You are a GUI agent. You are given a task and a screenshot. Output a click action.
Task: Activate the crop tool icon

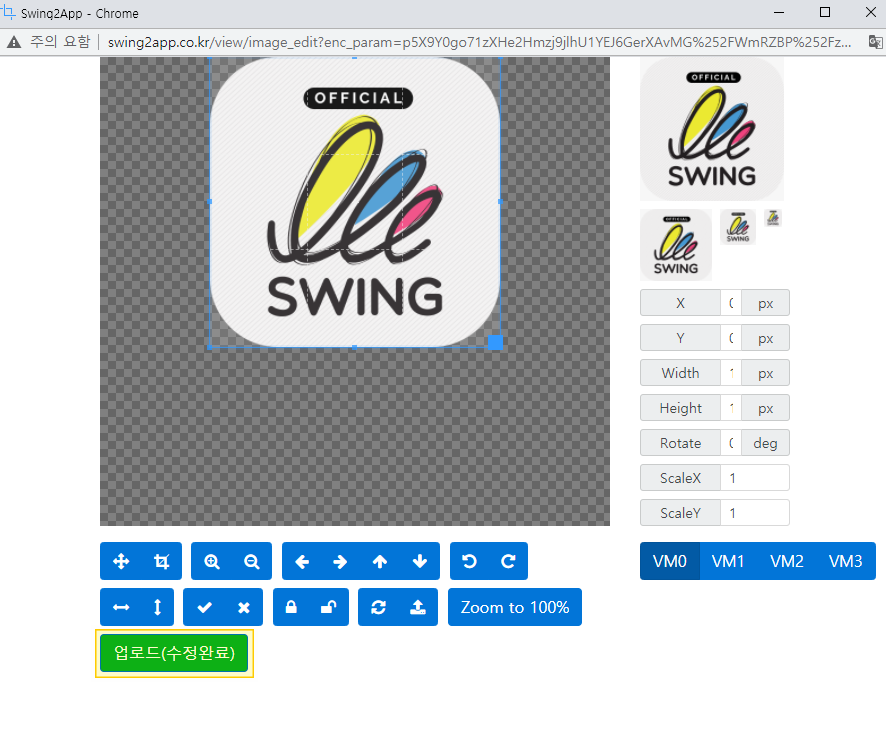pyautogui.click(x=161, y=562)
